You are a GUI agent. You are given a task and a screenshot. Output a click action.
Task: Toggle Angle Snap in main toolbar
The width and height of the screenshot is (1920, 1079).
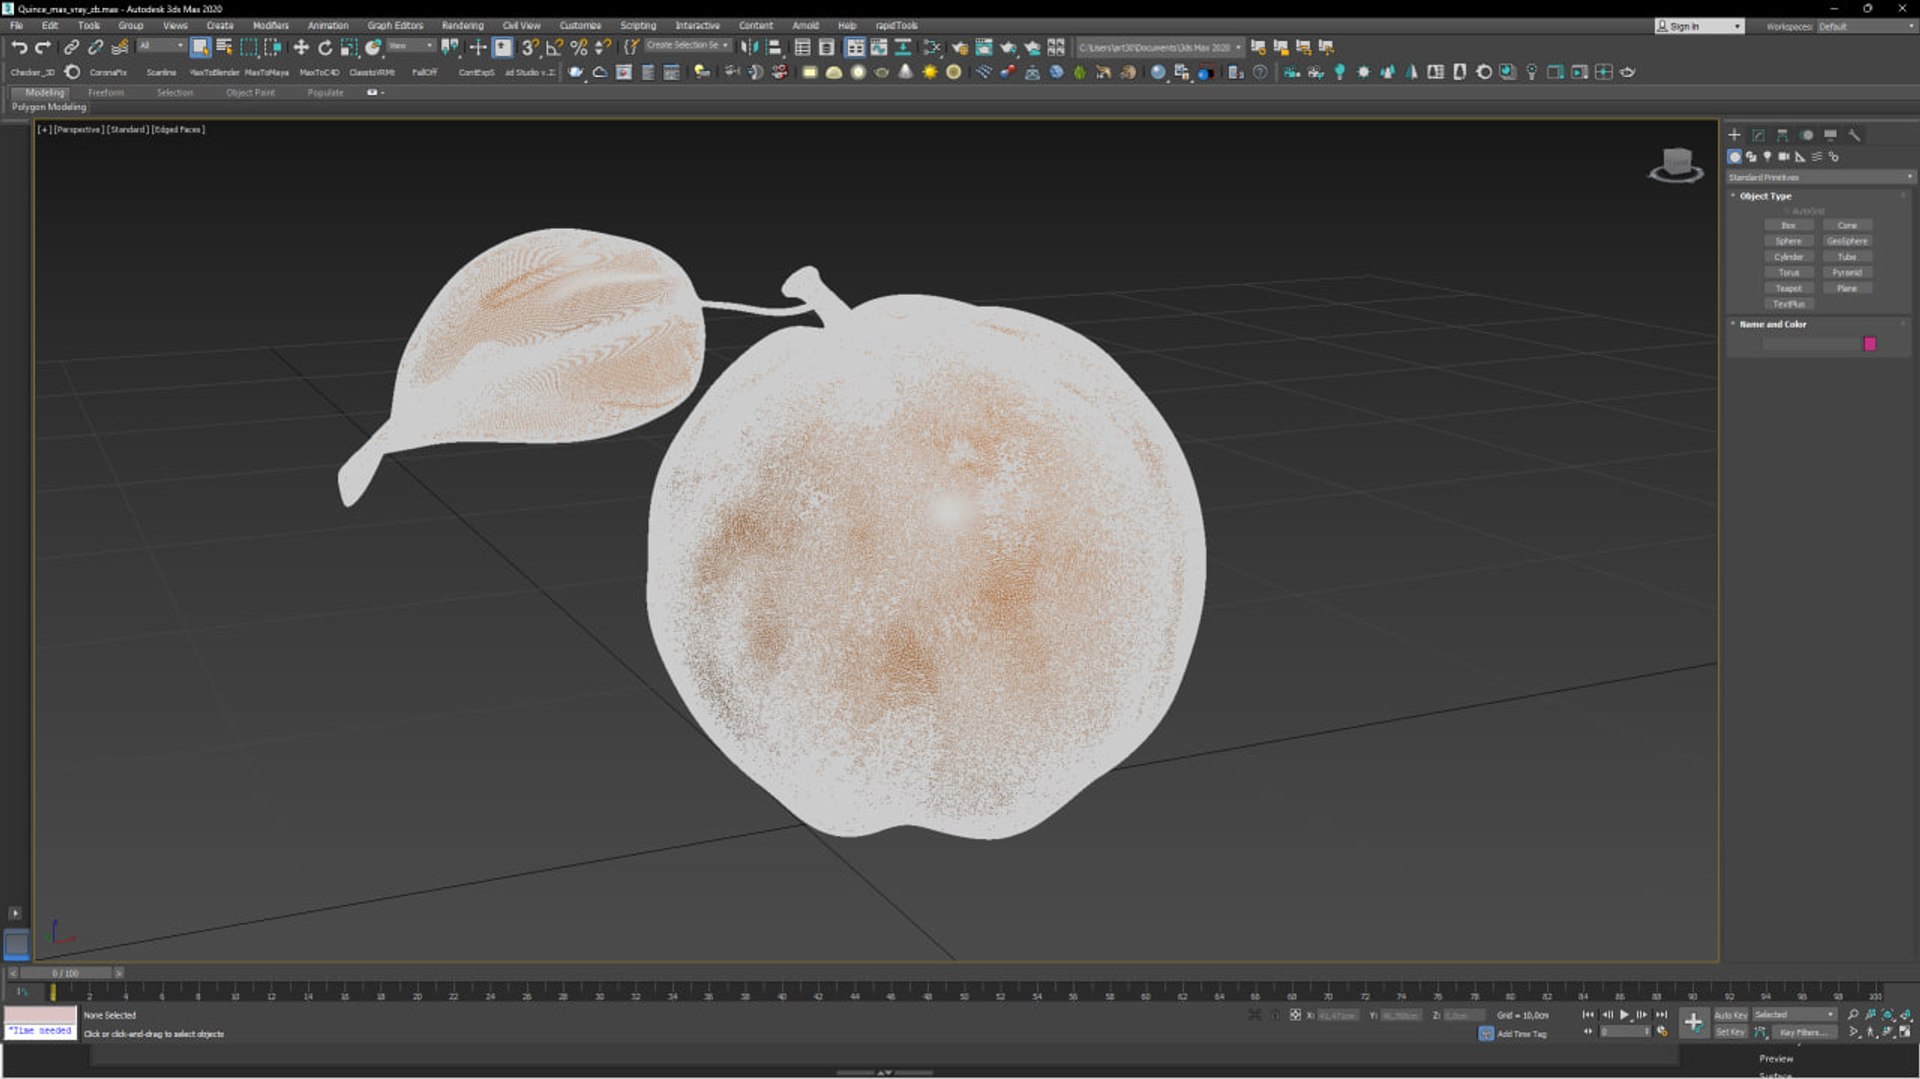554,47
